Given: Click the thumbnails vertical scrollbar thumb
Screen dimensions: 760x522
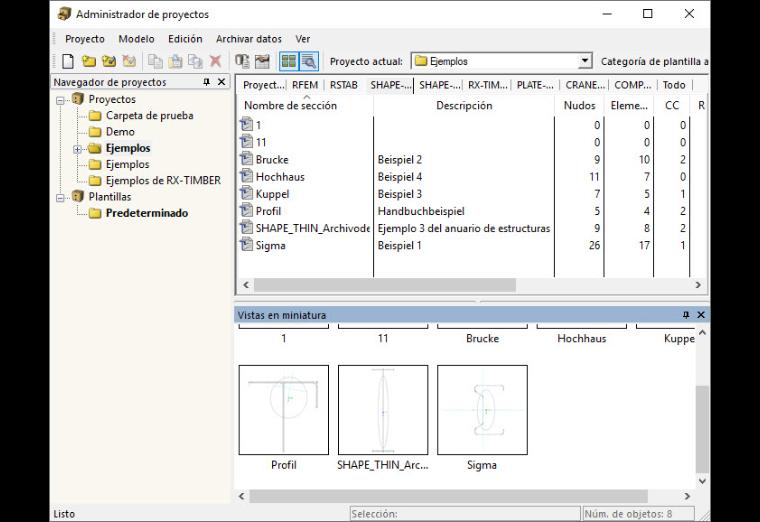Looking at the screenshot, I should (x=702, y=429).
